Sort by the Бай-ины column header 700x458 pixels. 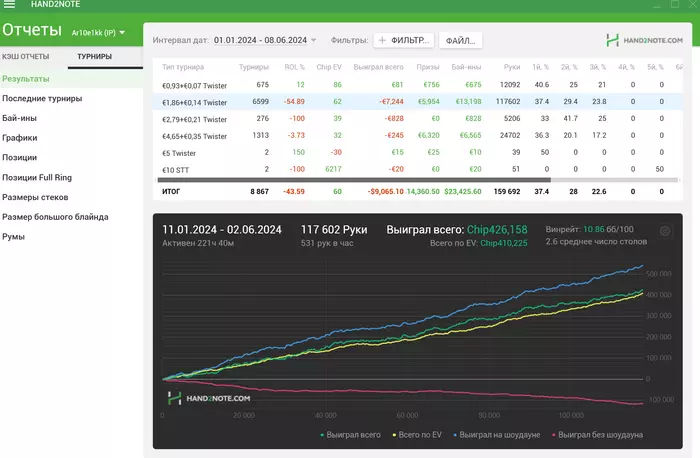click(467, 67)
